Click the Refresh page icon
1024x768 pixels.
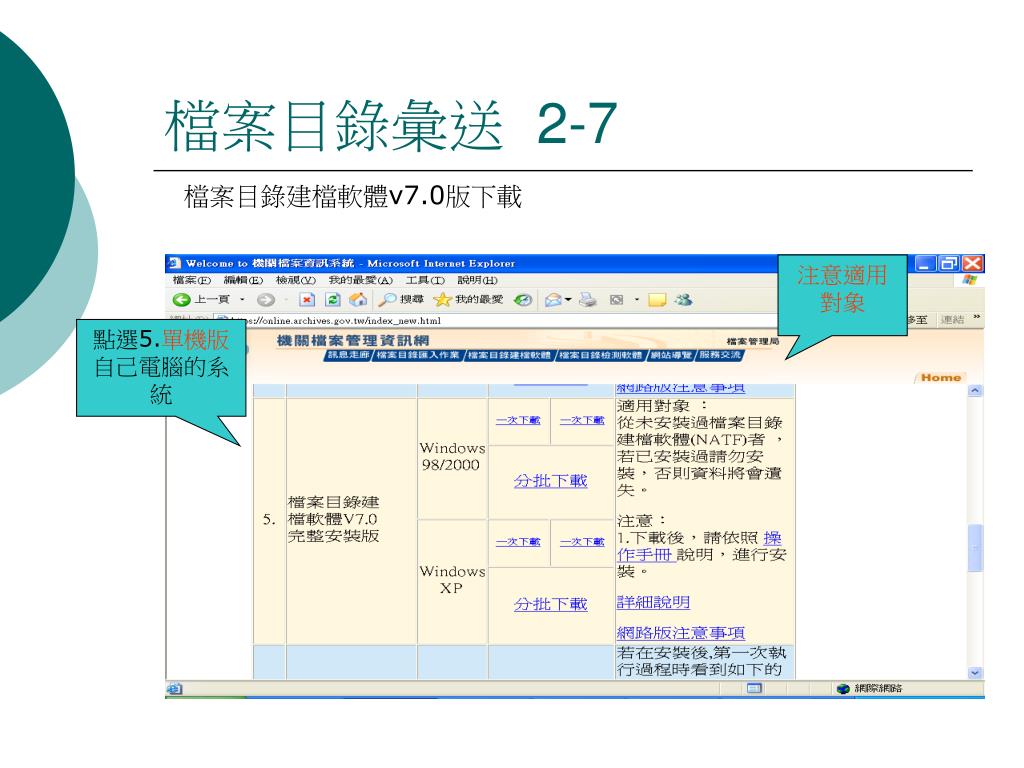(x=333, y=300)
